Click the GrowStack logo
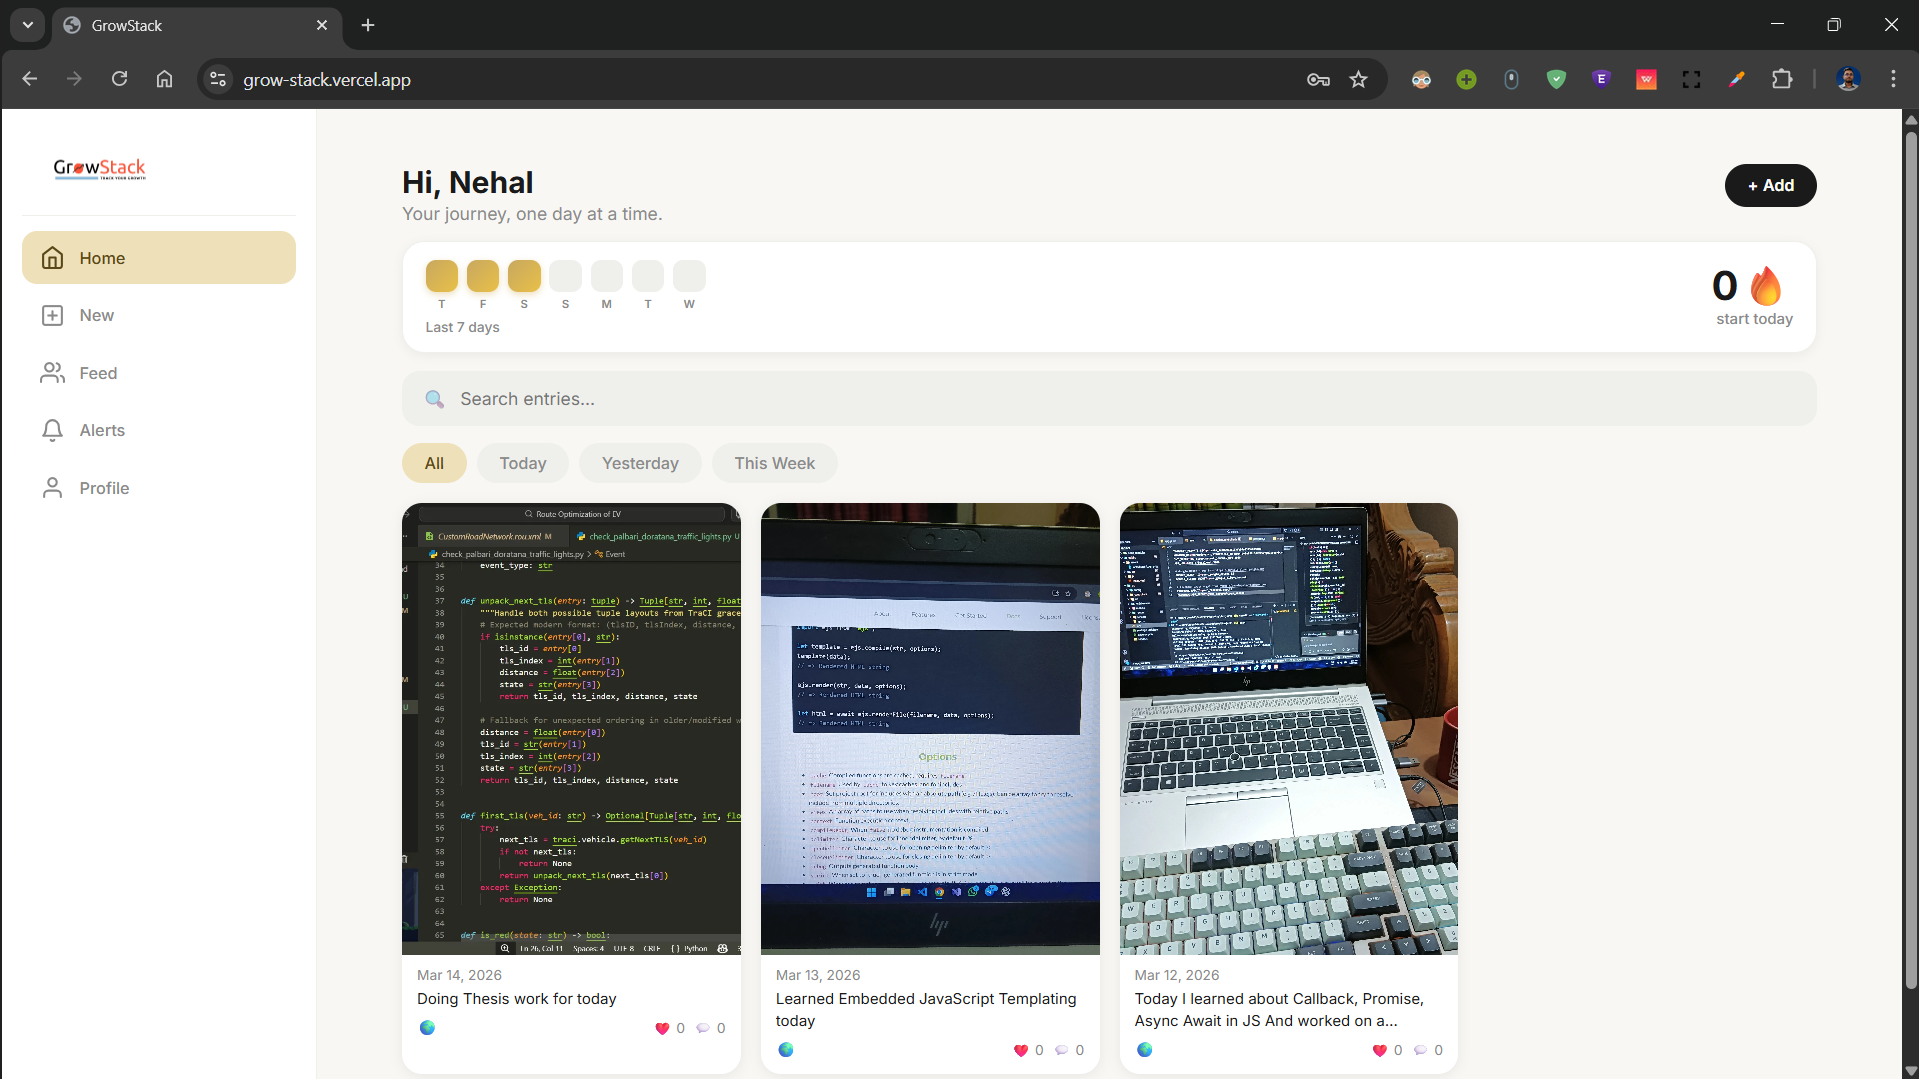1919x1079 pixels. click(99, 168)
